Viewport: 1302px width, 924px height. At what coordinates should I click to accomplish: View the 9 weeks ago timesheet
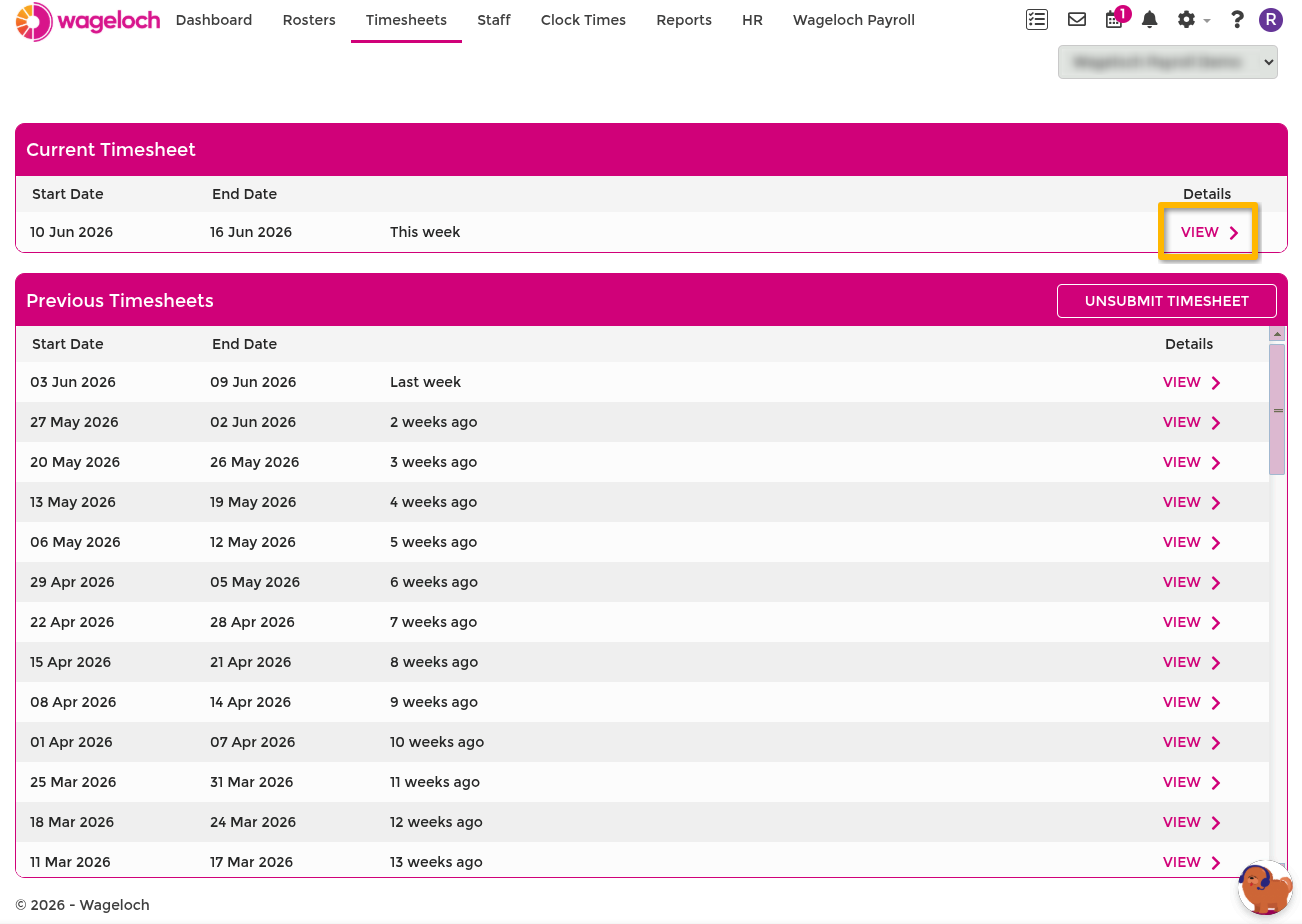click(x=1192, y=702)
